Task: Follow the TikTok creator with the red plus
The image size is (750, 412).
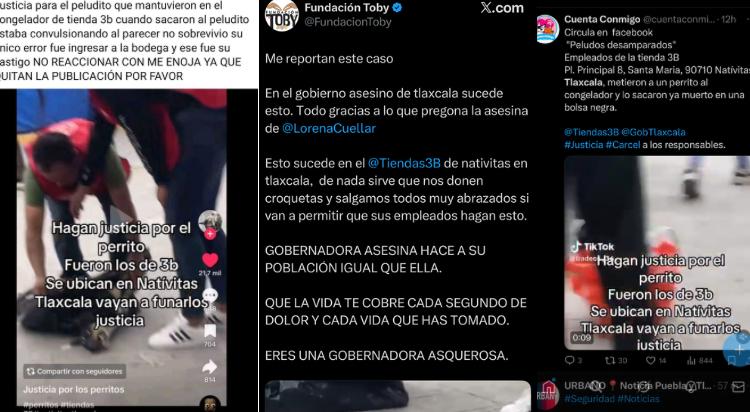Action: [x=210, y=234]
